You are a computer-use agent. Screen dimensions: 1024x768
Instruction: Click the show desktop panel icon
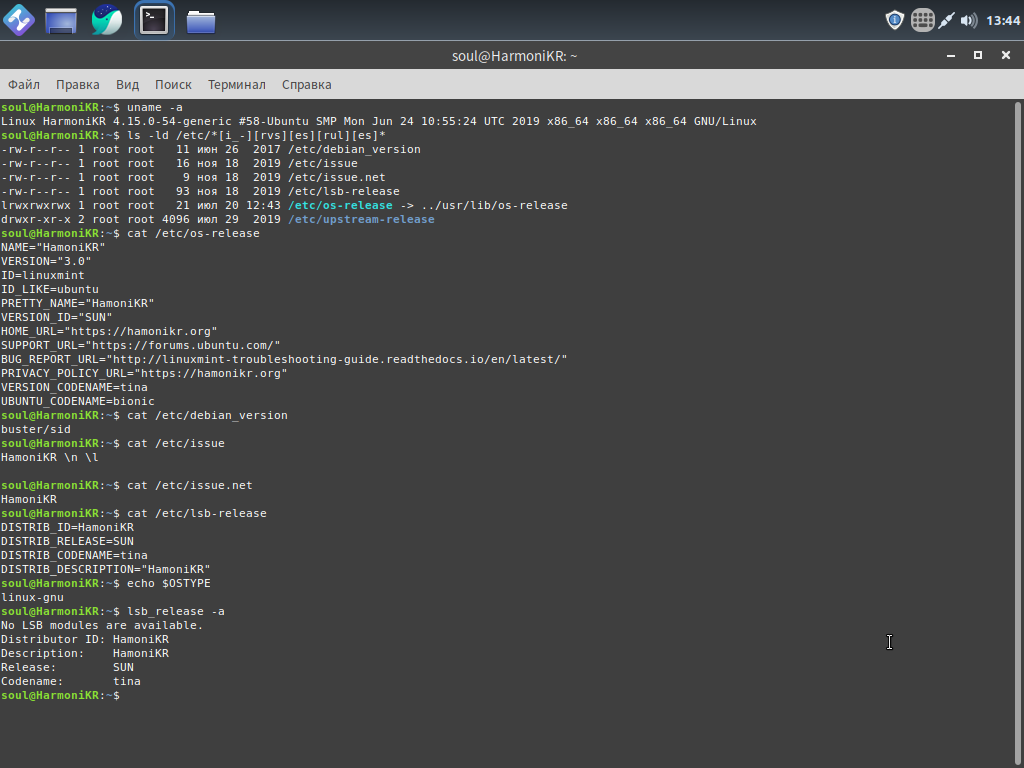(61, 20)
